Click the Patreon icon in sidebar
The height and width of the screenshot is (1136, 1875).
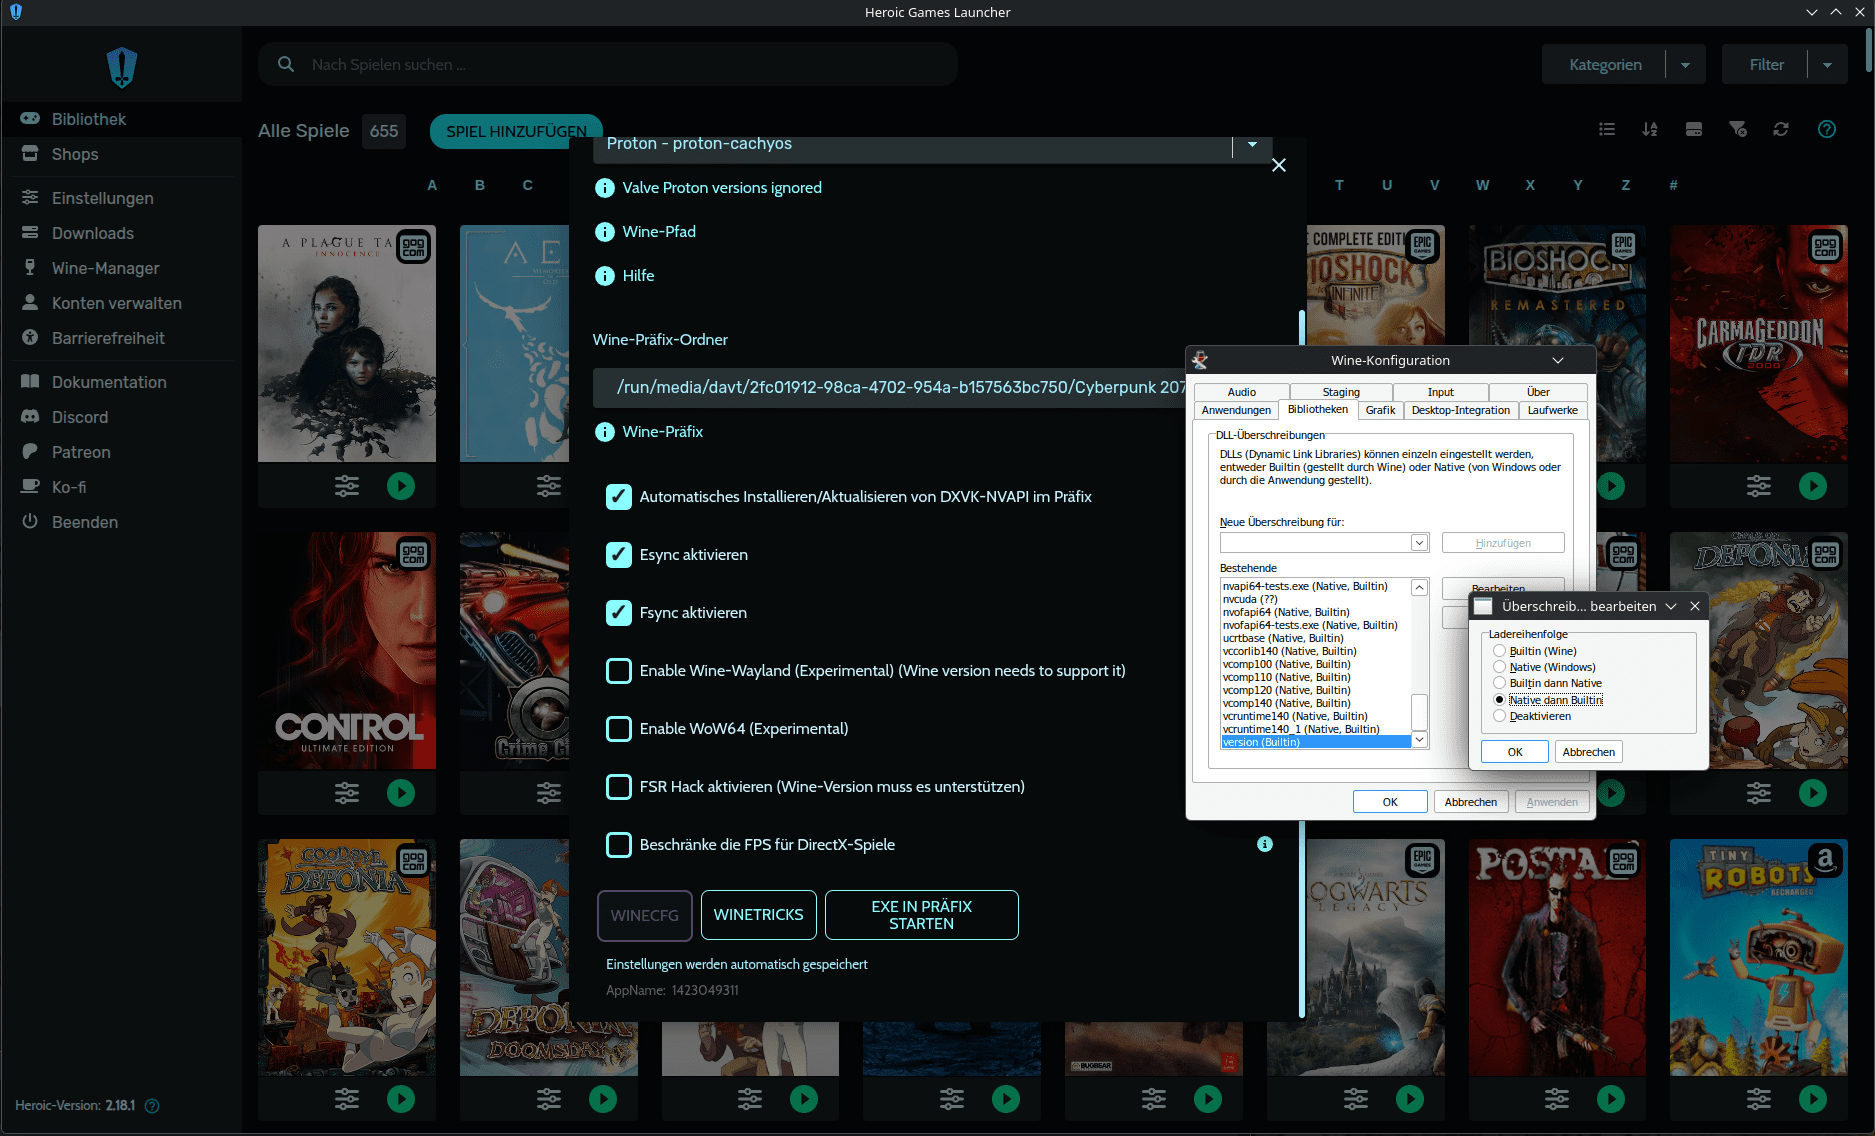30,452
